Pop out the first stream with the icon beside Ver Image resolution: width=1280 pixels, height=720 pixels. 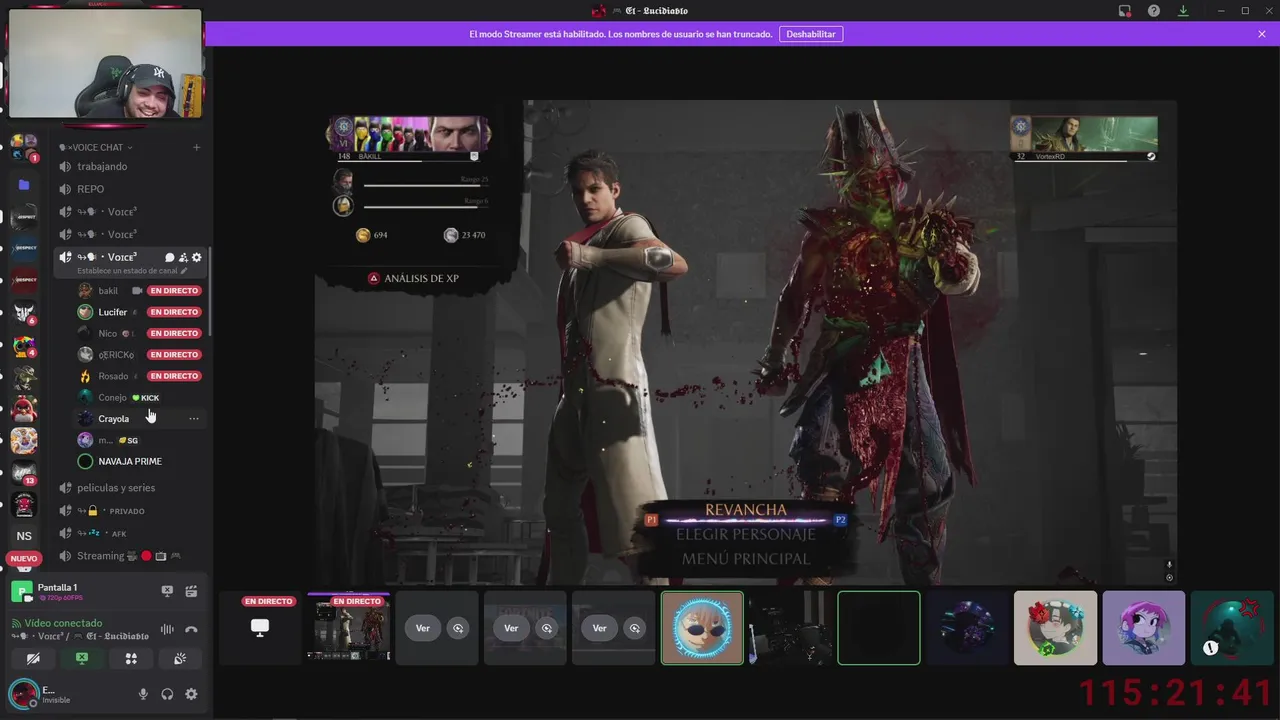click(458, 628)
